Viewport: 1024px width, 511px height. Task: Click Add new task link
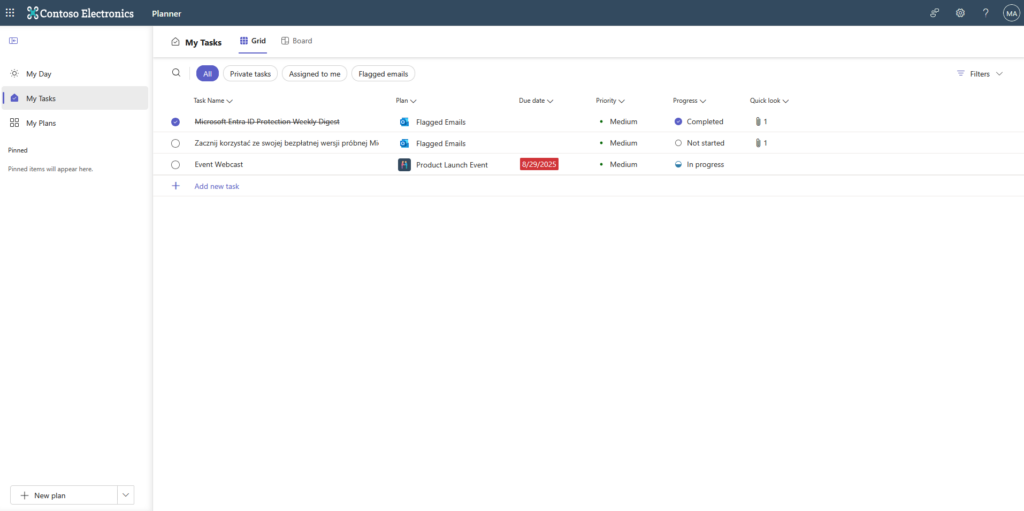tap(216, 186)
